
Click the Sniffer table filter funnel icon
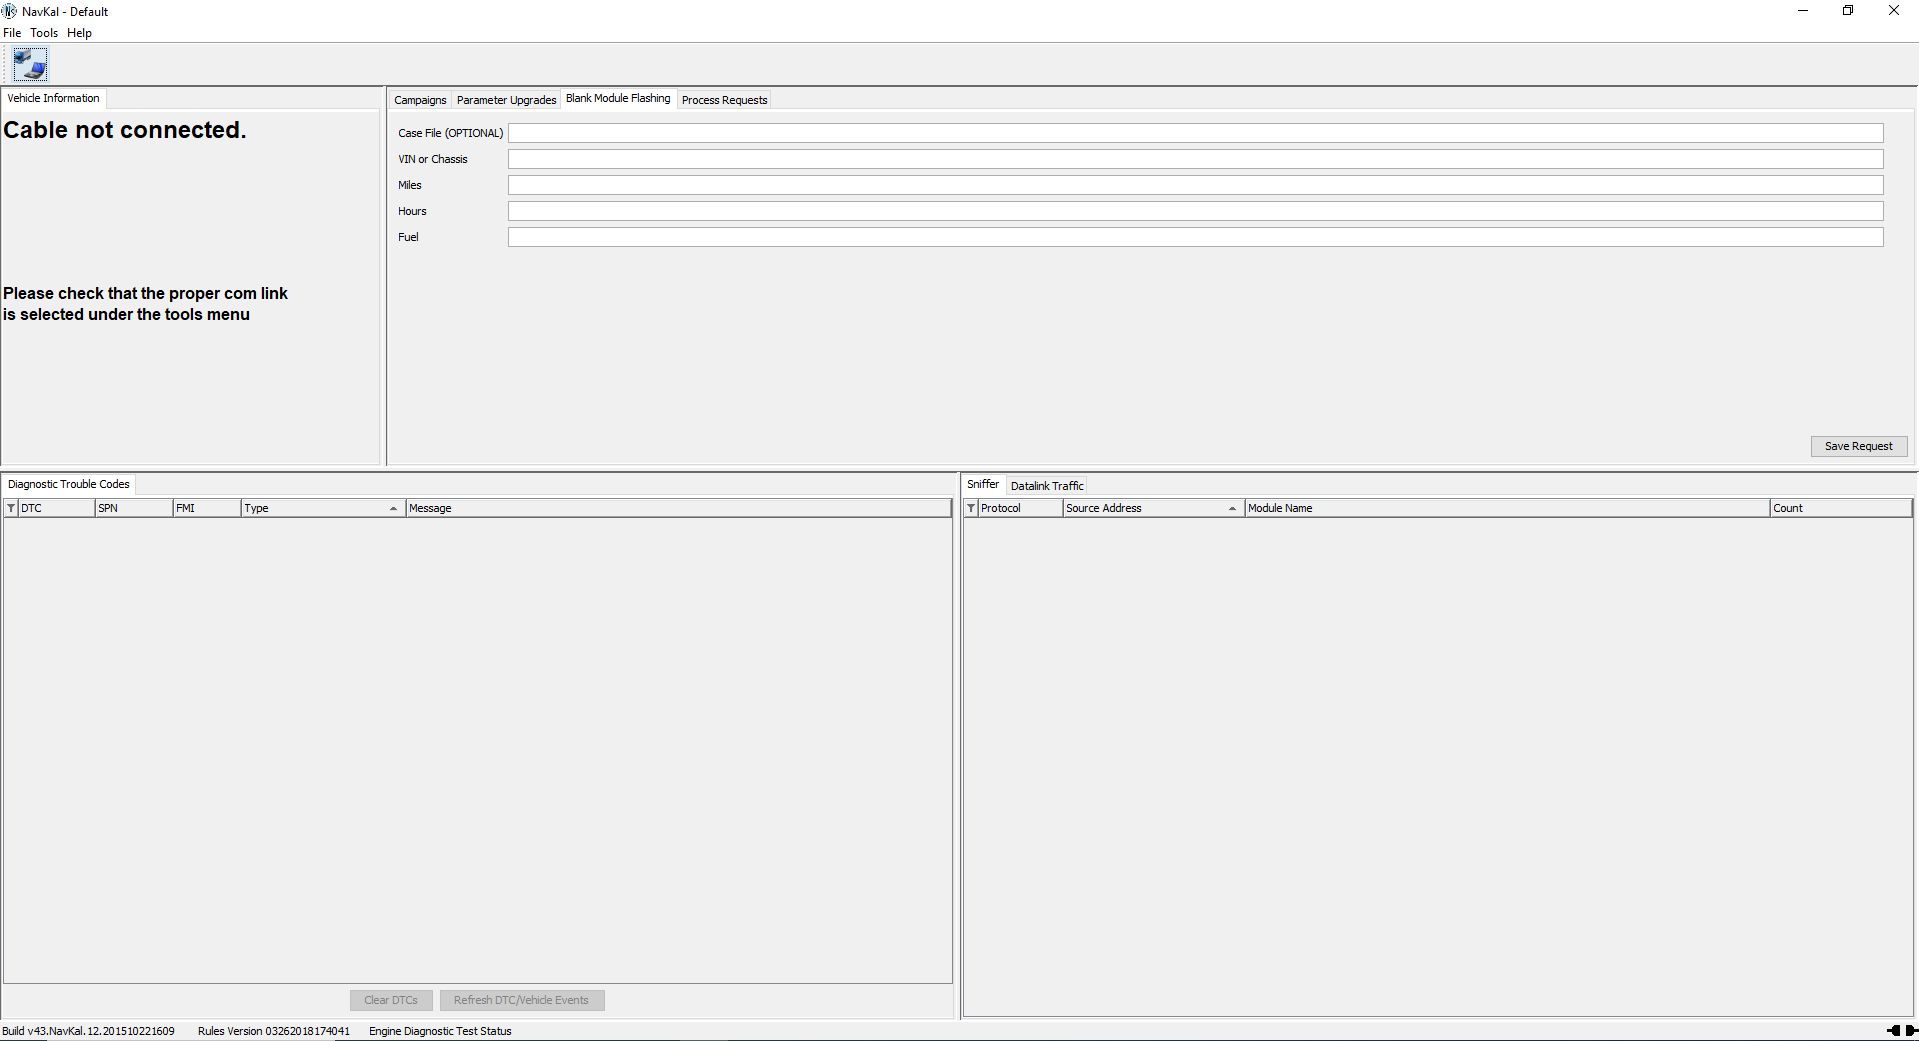tap(971, 508)
